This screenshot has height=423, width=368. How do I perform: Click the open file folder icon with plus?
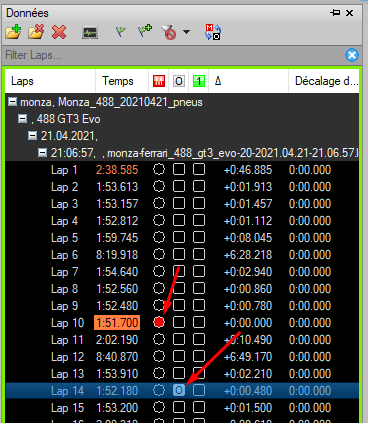coord(13,32)
